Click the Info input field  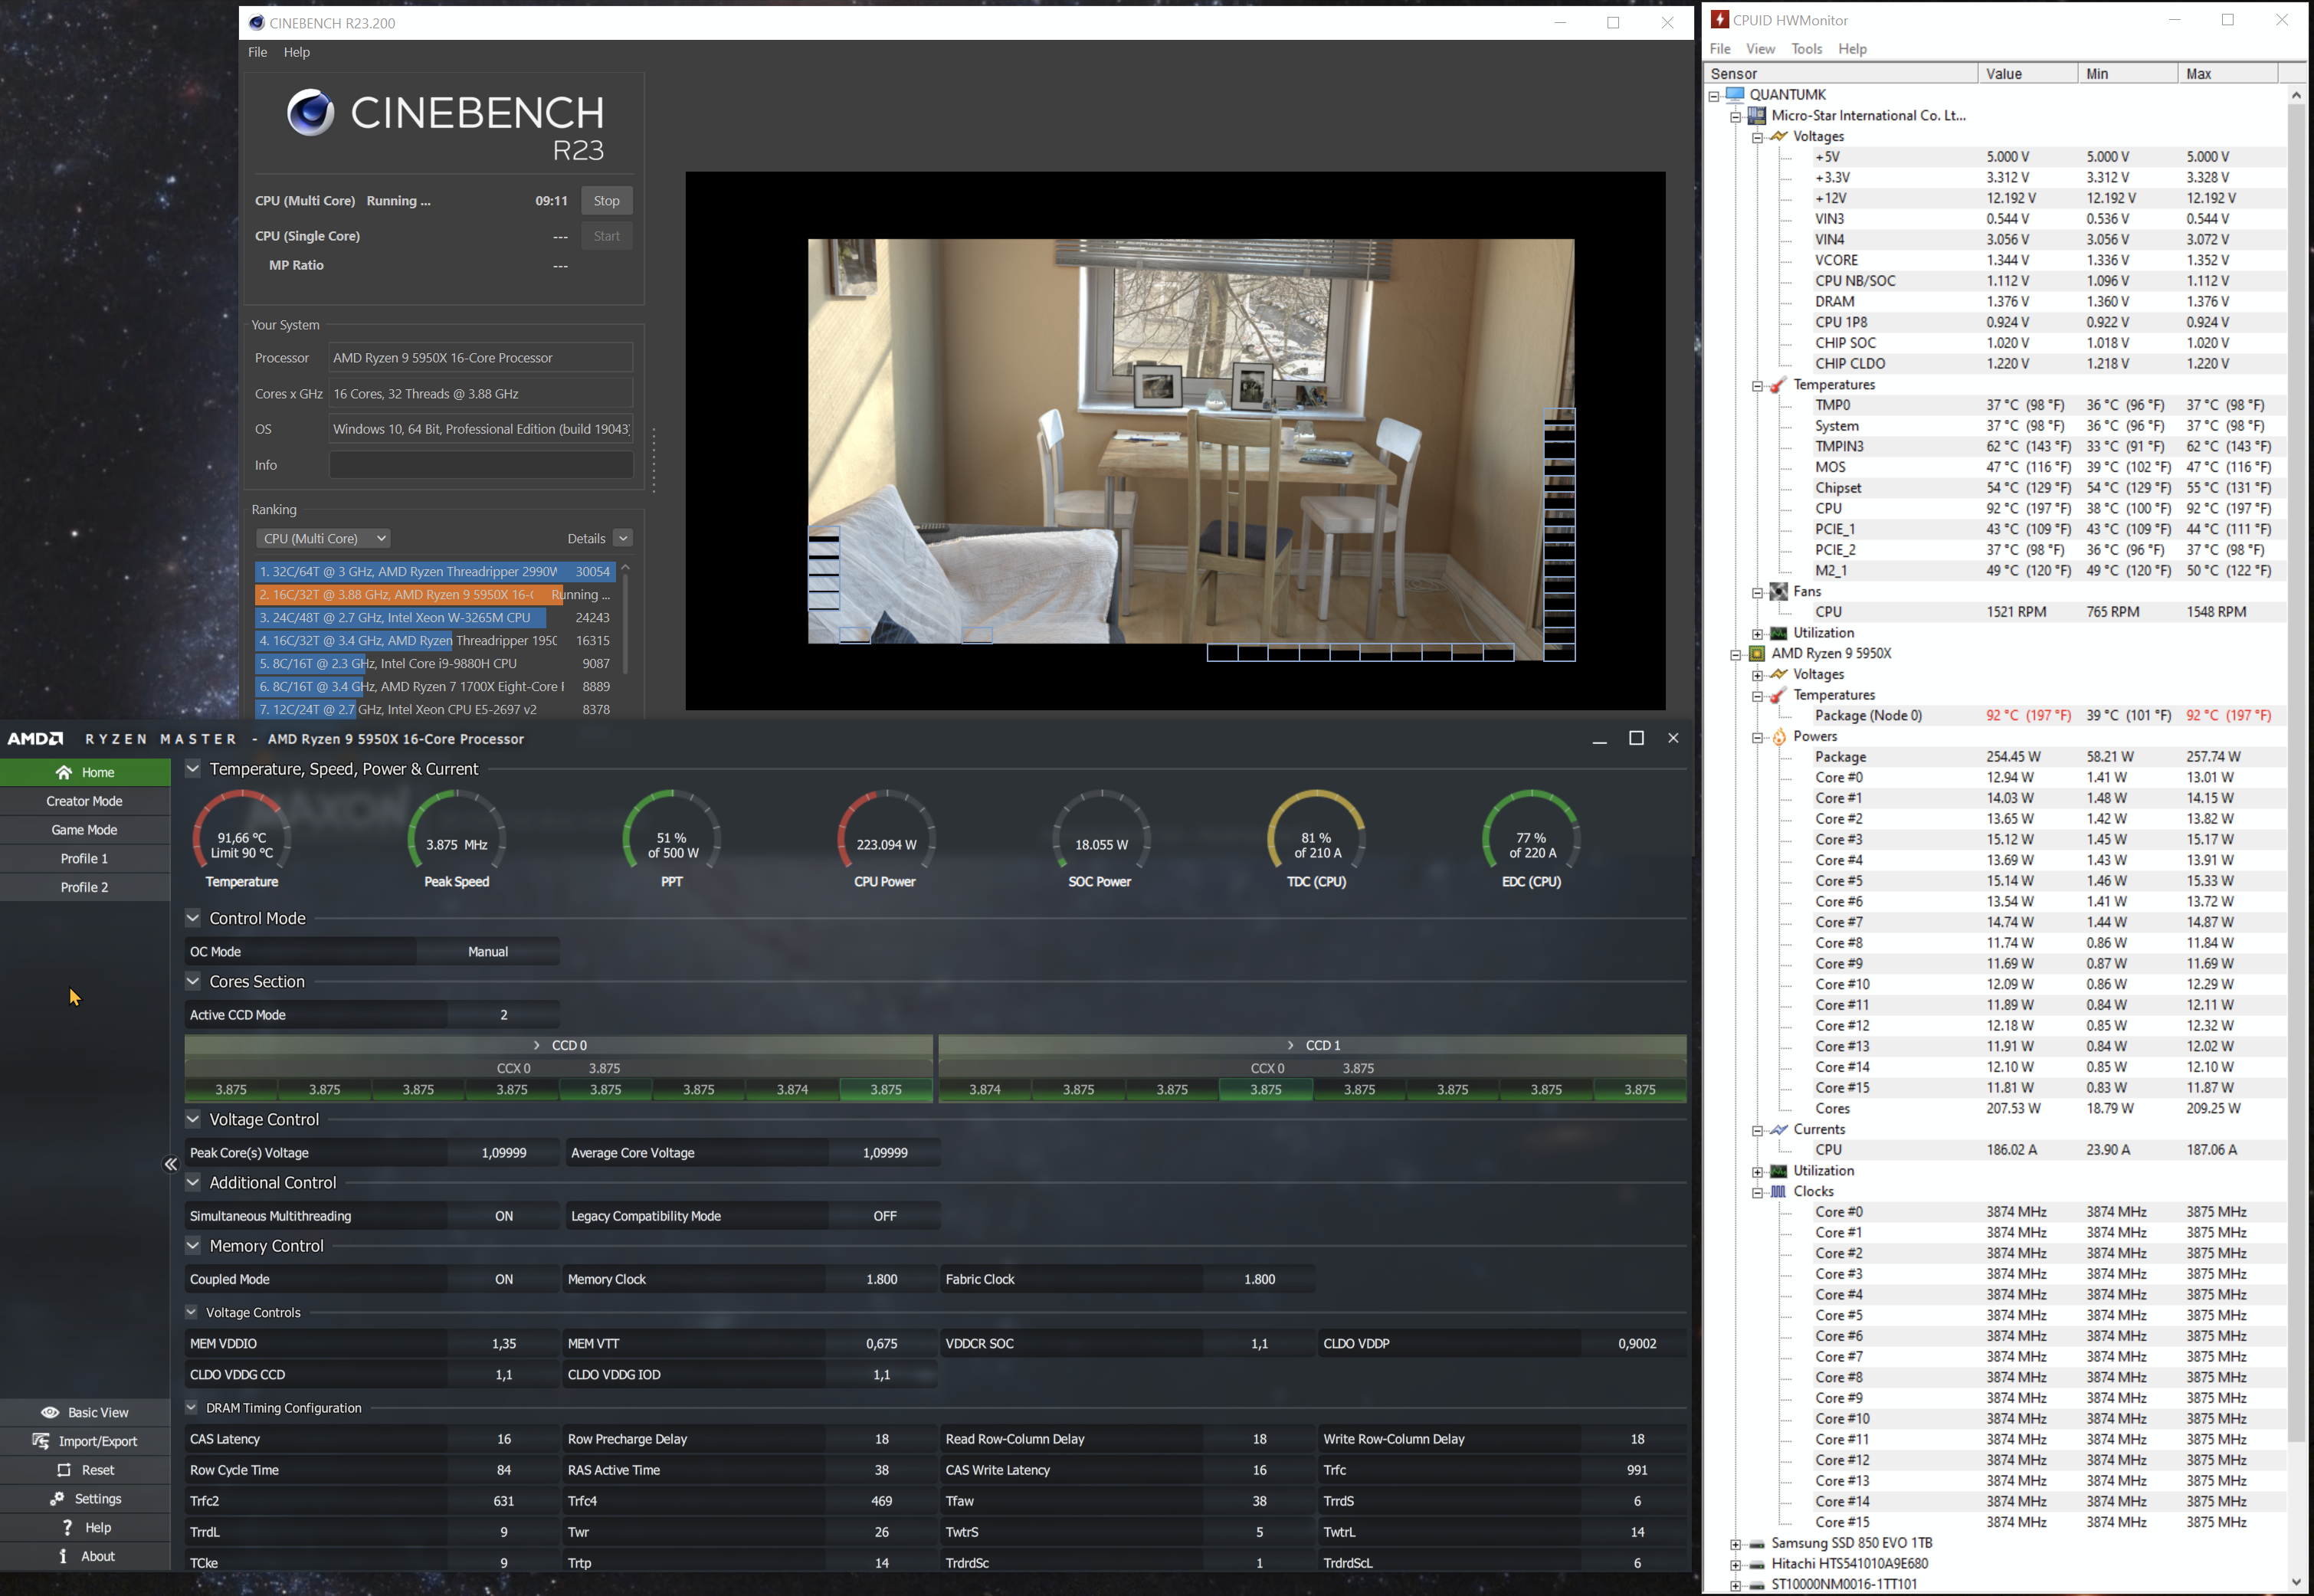[x=481, y=465]
